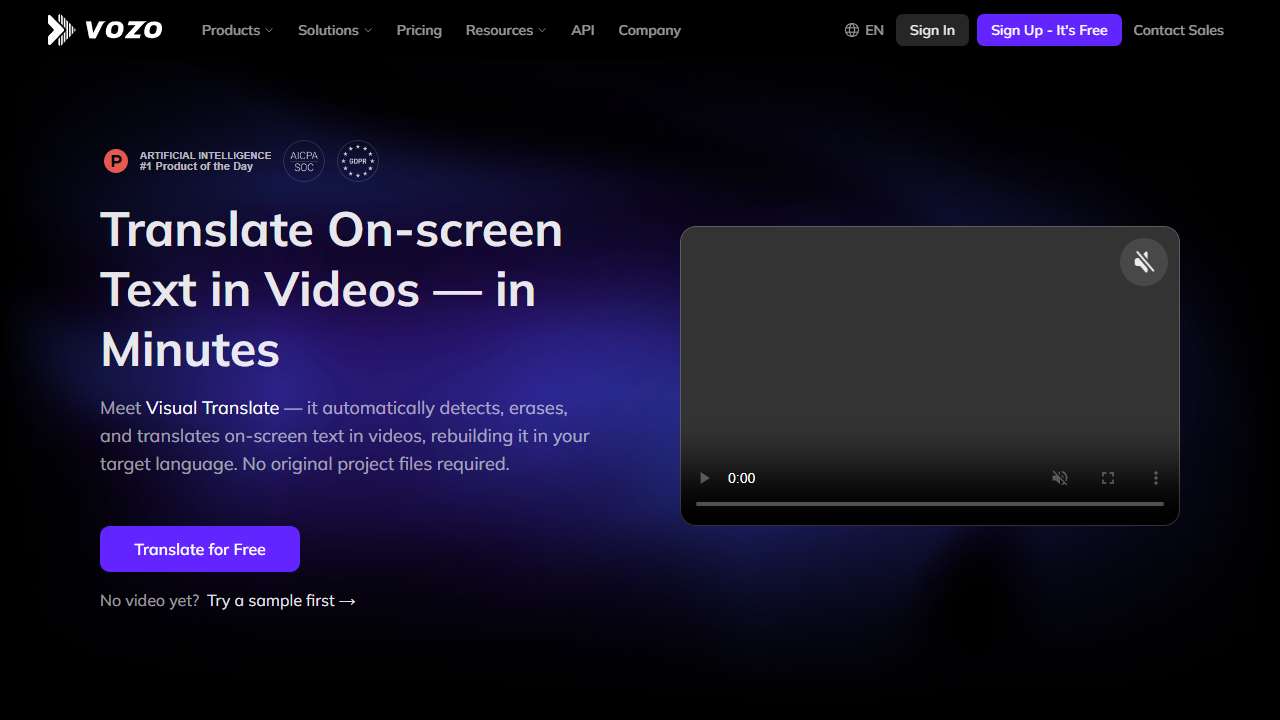Click the Vozo logo icon
This screenshot has height=720, width=1280.
pyautogui.click(x=61, y=30)
